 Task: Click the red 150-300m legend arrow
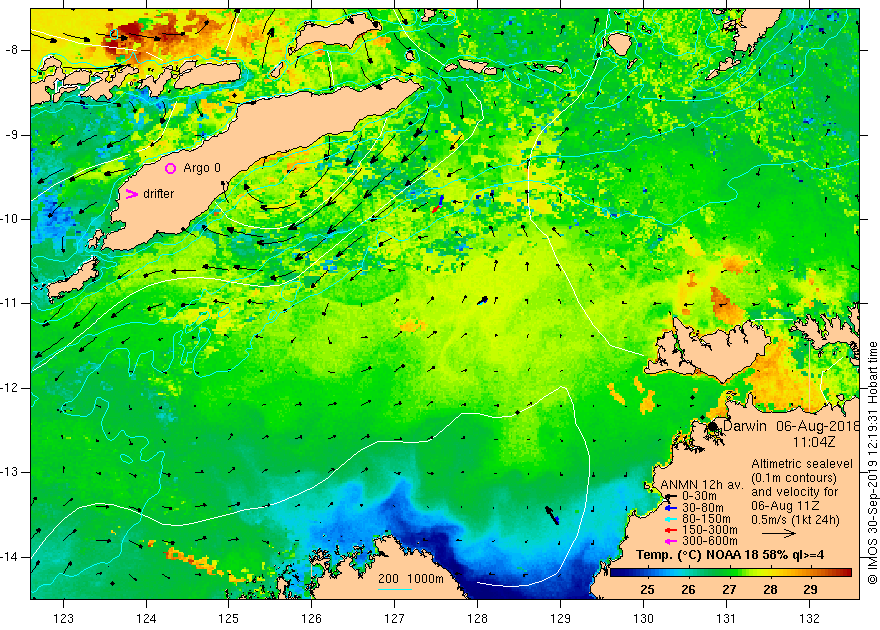670,530
